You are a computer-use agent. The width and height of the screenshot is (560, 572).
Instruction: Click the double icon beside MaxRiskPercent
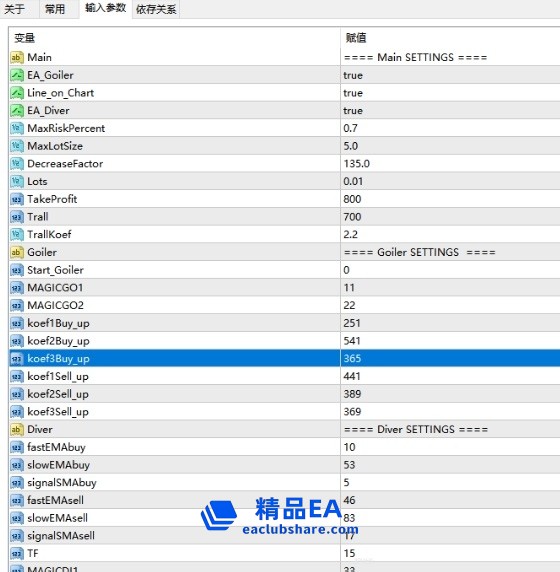[16, 128]
